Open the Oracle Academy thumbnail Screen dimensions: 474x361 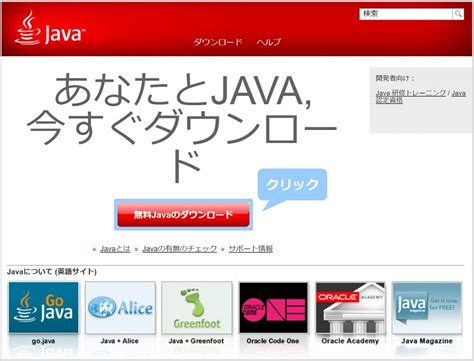(x=350, y=307)
